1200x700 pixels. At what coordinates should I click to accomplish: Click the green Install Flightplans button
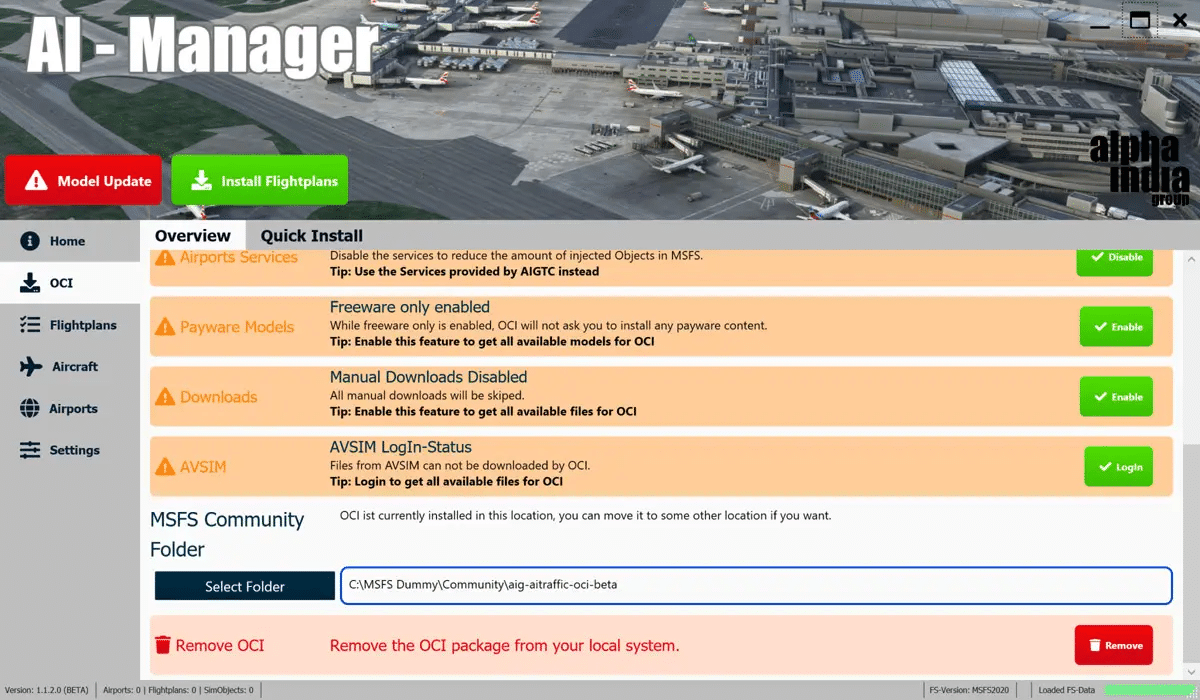[260, 181]
